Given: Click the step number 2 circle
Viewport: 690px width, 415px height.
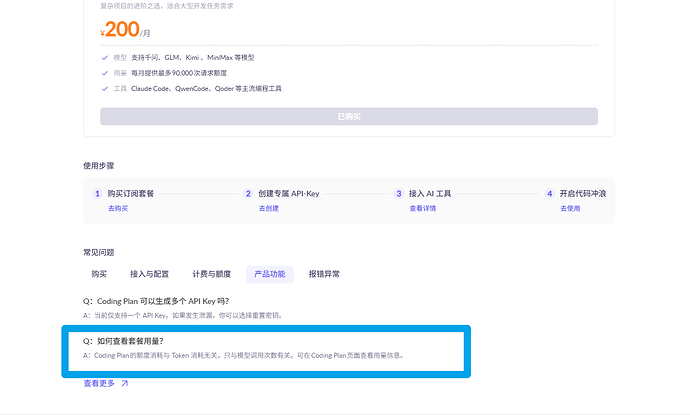Looking at the screenshot, I should 248,194.
